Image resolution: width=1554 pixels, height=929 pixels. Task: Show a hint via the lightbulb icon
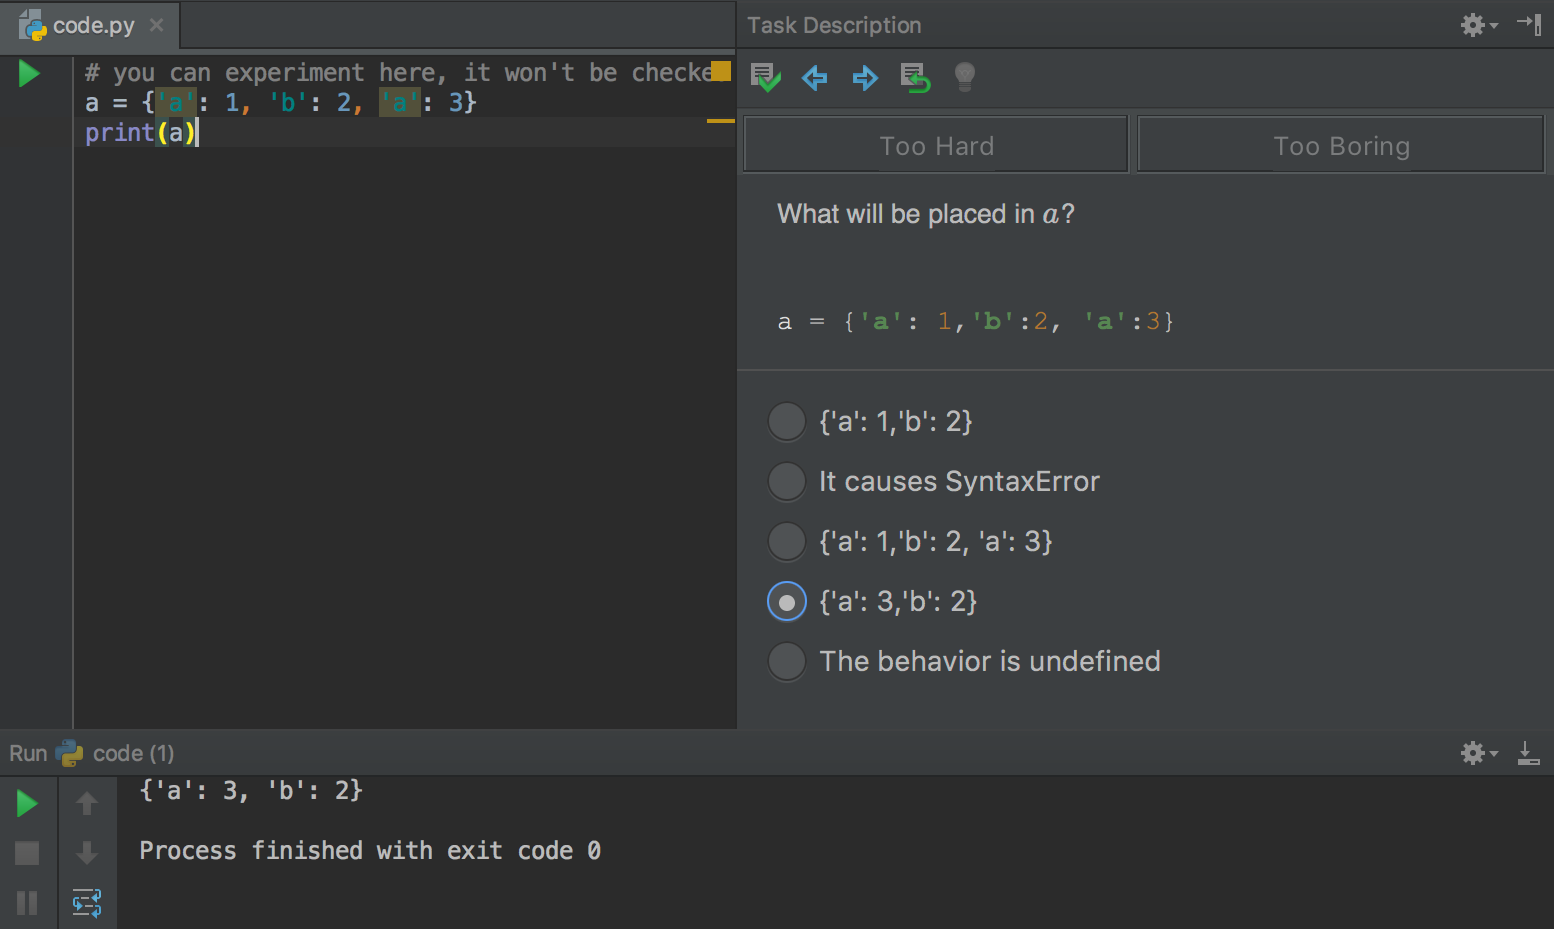(x=963, y=78)
